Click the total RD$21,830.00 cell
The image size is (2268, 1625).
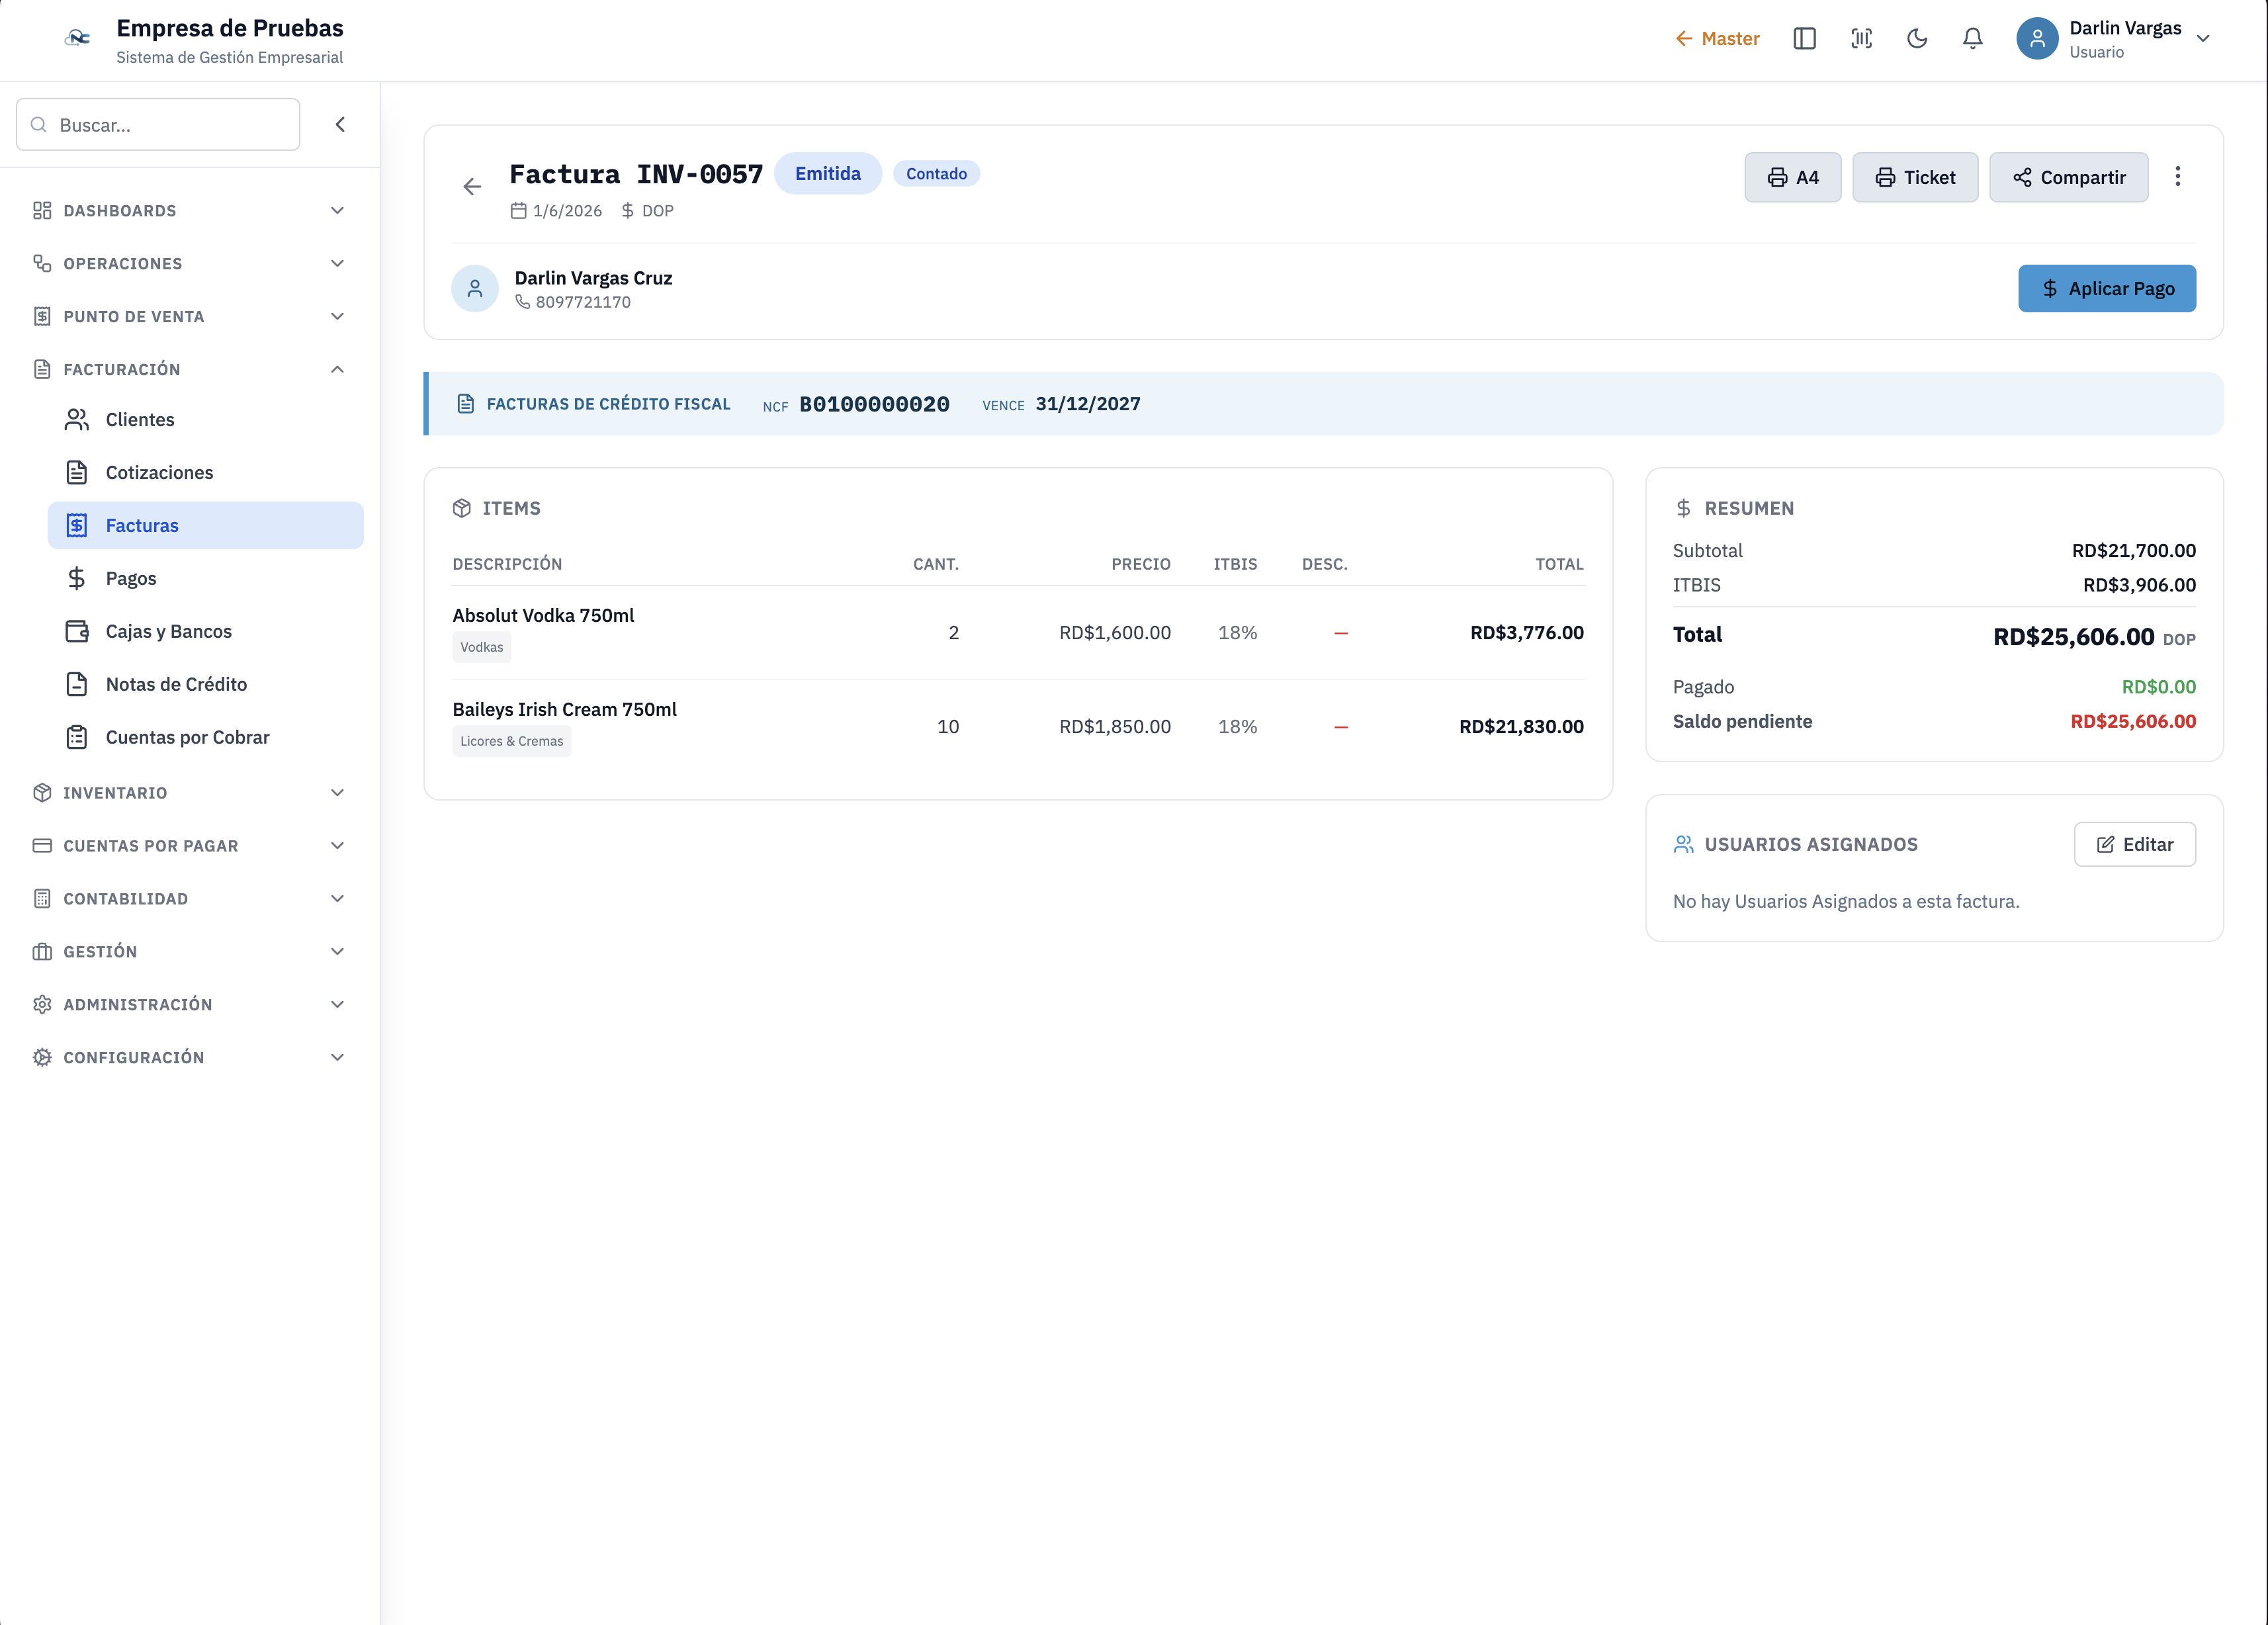tap(1521, 726)
